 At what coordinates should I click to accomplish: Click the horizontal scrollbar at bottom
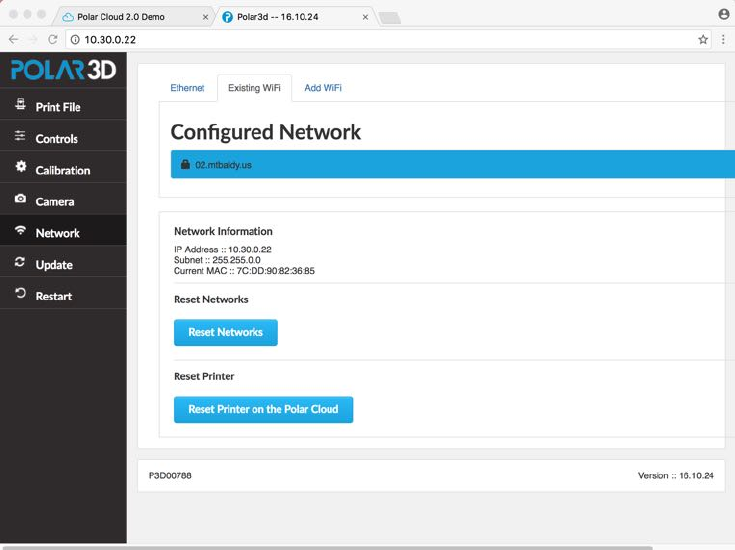[328, 548]
